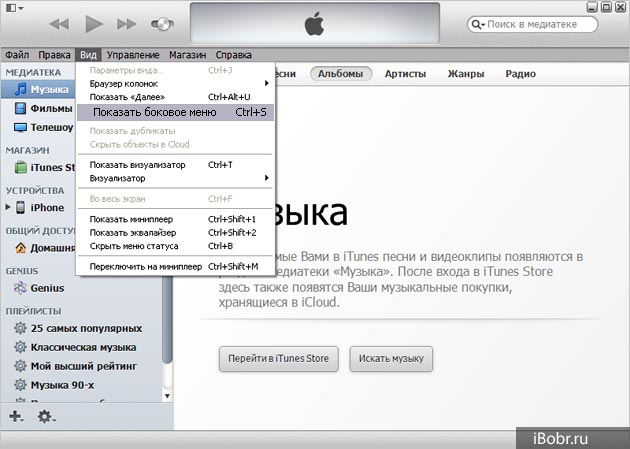Switch to the Радио tab
Screen dimensions: 630x449
tap(520, 74)
